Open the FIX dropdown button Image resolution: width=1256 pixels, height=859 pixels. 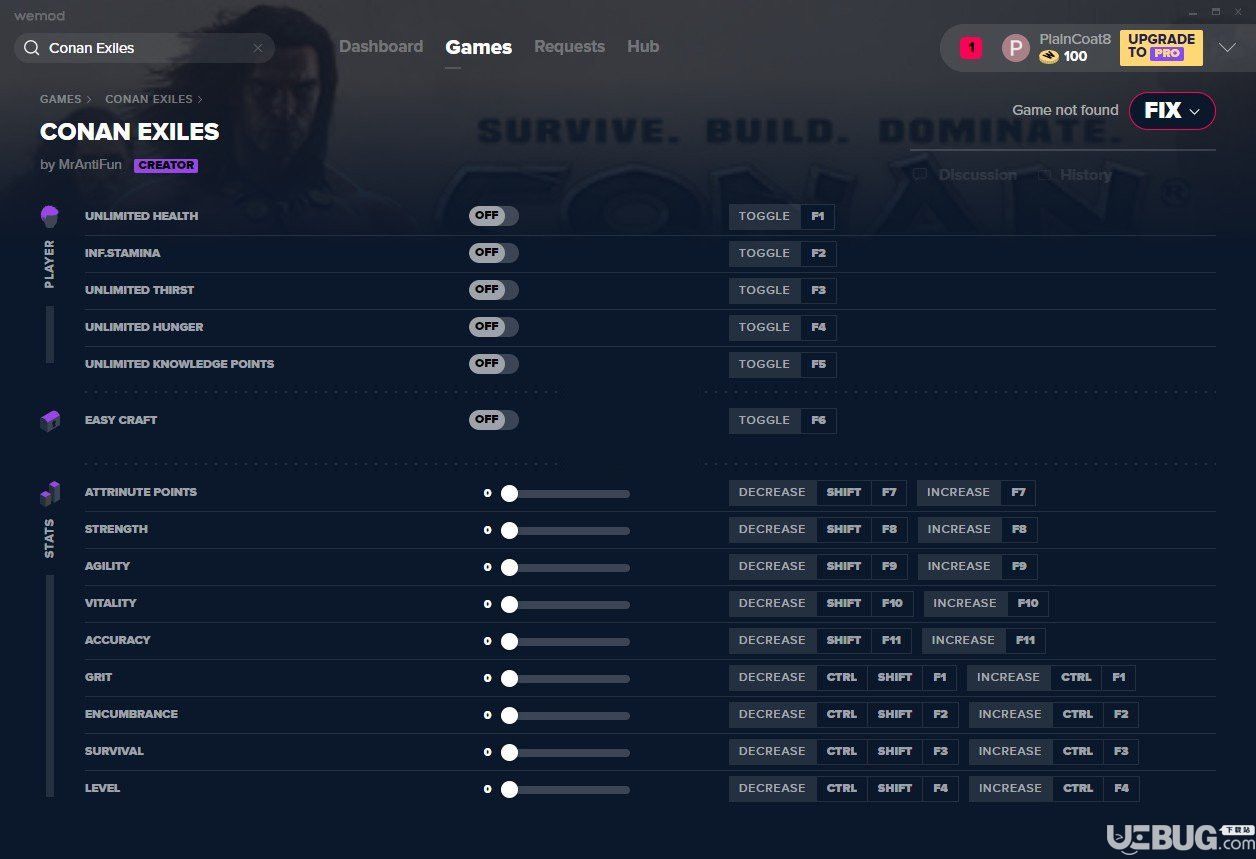[x=1172, y=110]
